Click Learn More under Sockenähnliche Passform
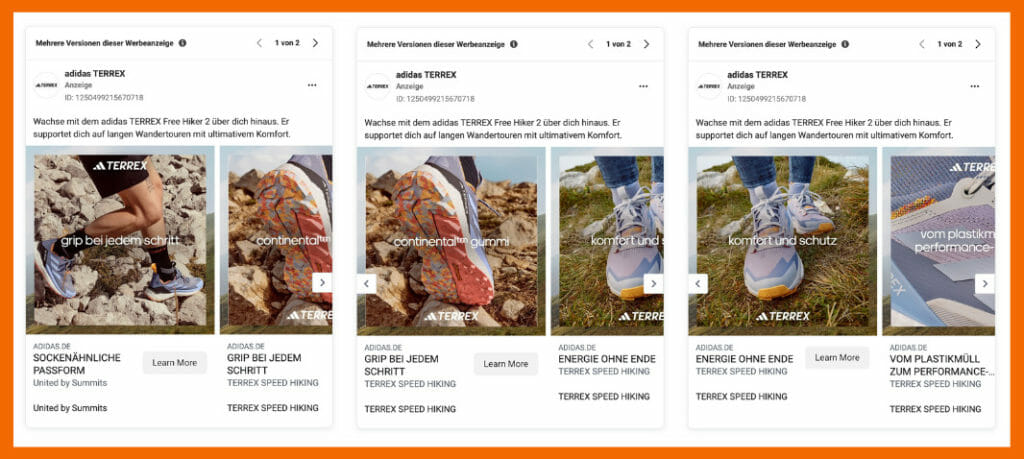Screen dimensions: 1024x459 [x=174, y=363]
